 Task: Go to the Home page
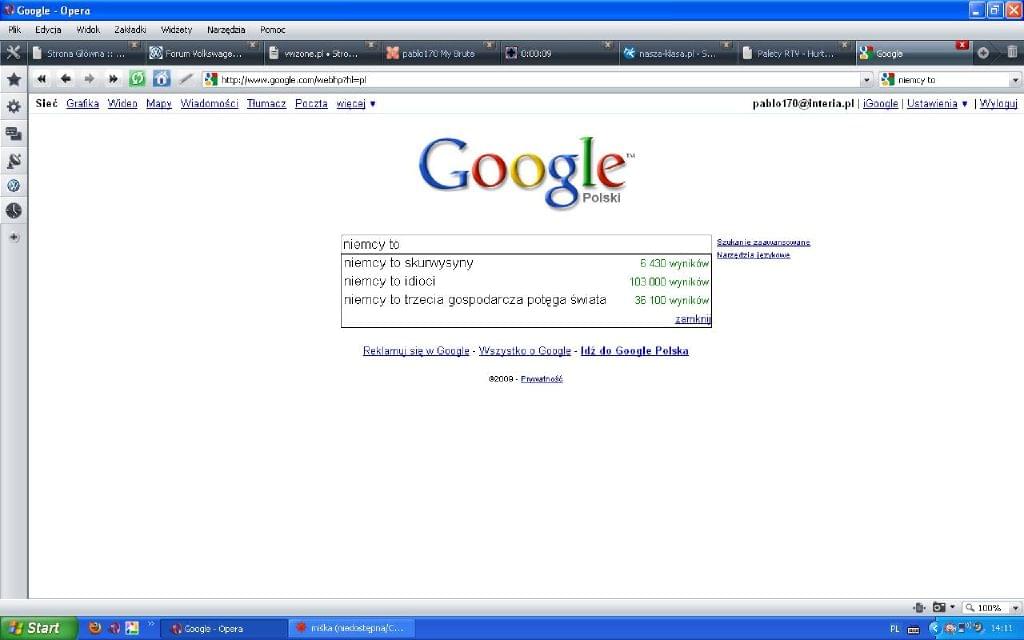(161, 79)
